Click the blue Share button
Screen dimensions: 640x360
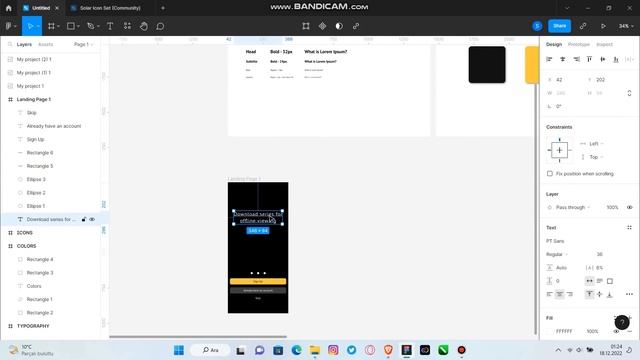pyautogui.click(x=559, y=26)
